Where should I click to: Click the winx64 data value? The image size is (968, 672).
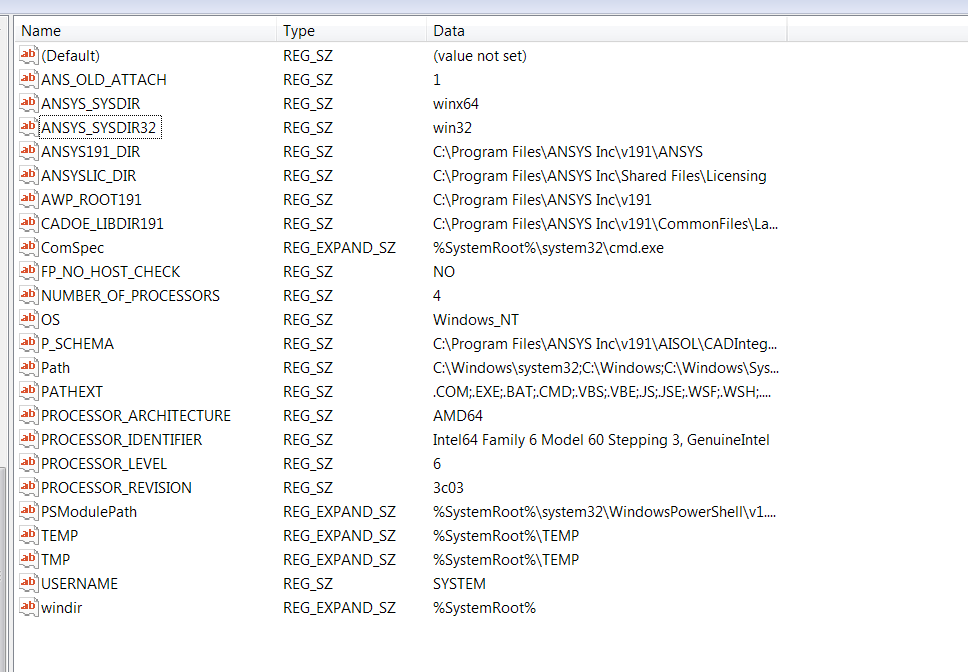coord(456,104)
